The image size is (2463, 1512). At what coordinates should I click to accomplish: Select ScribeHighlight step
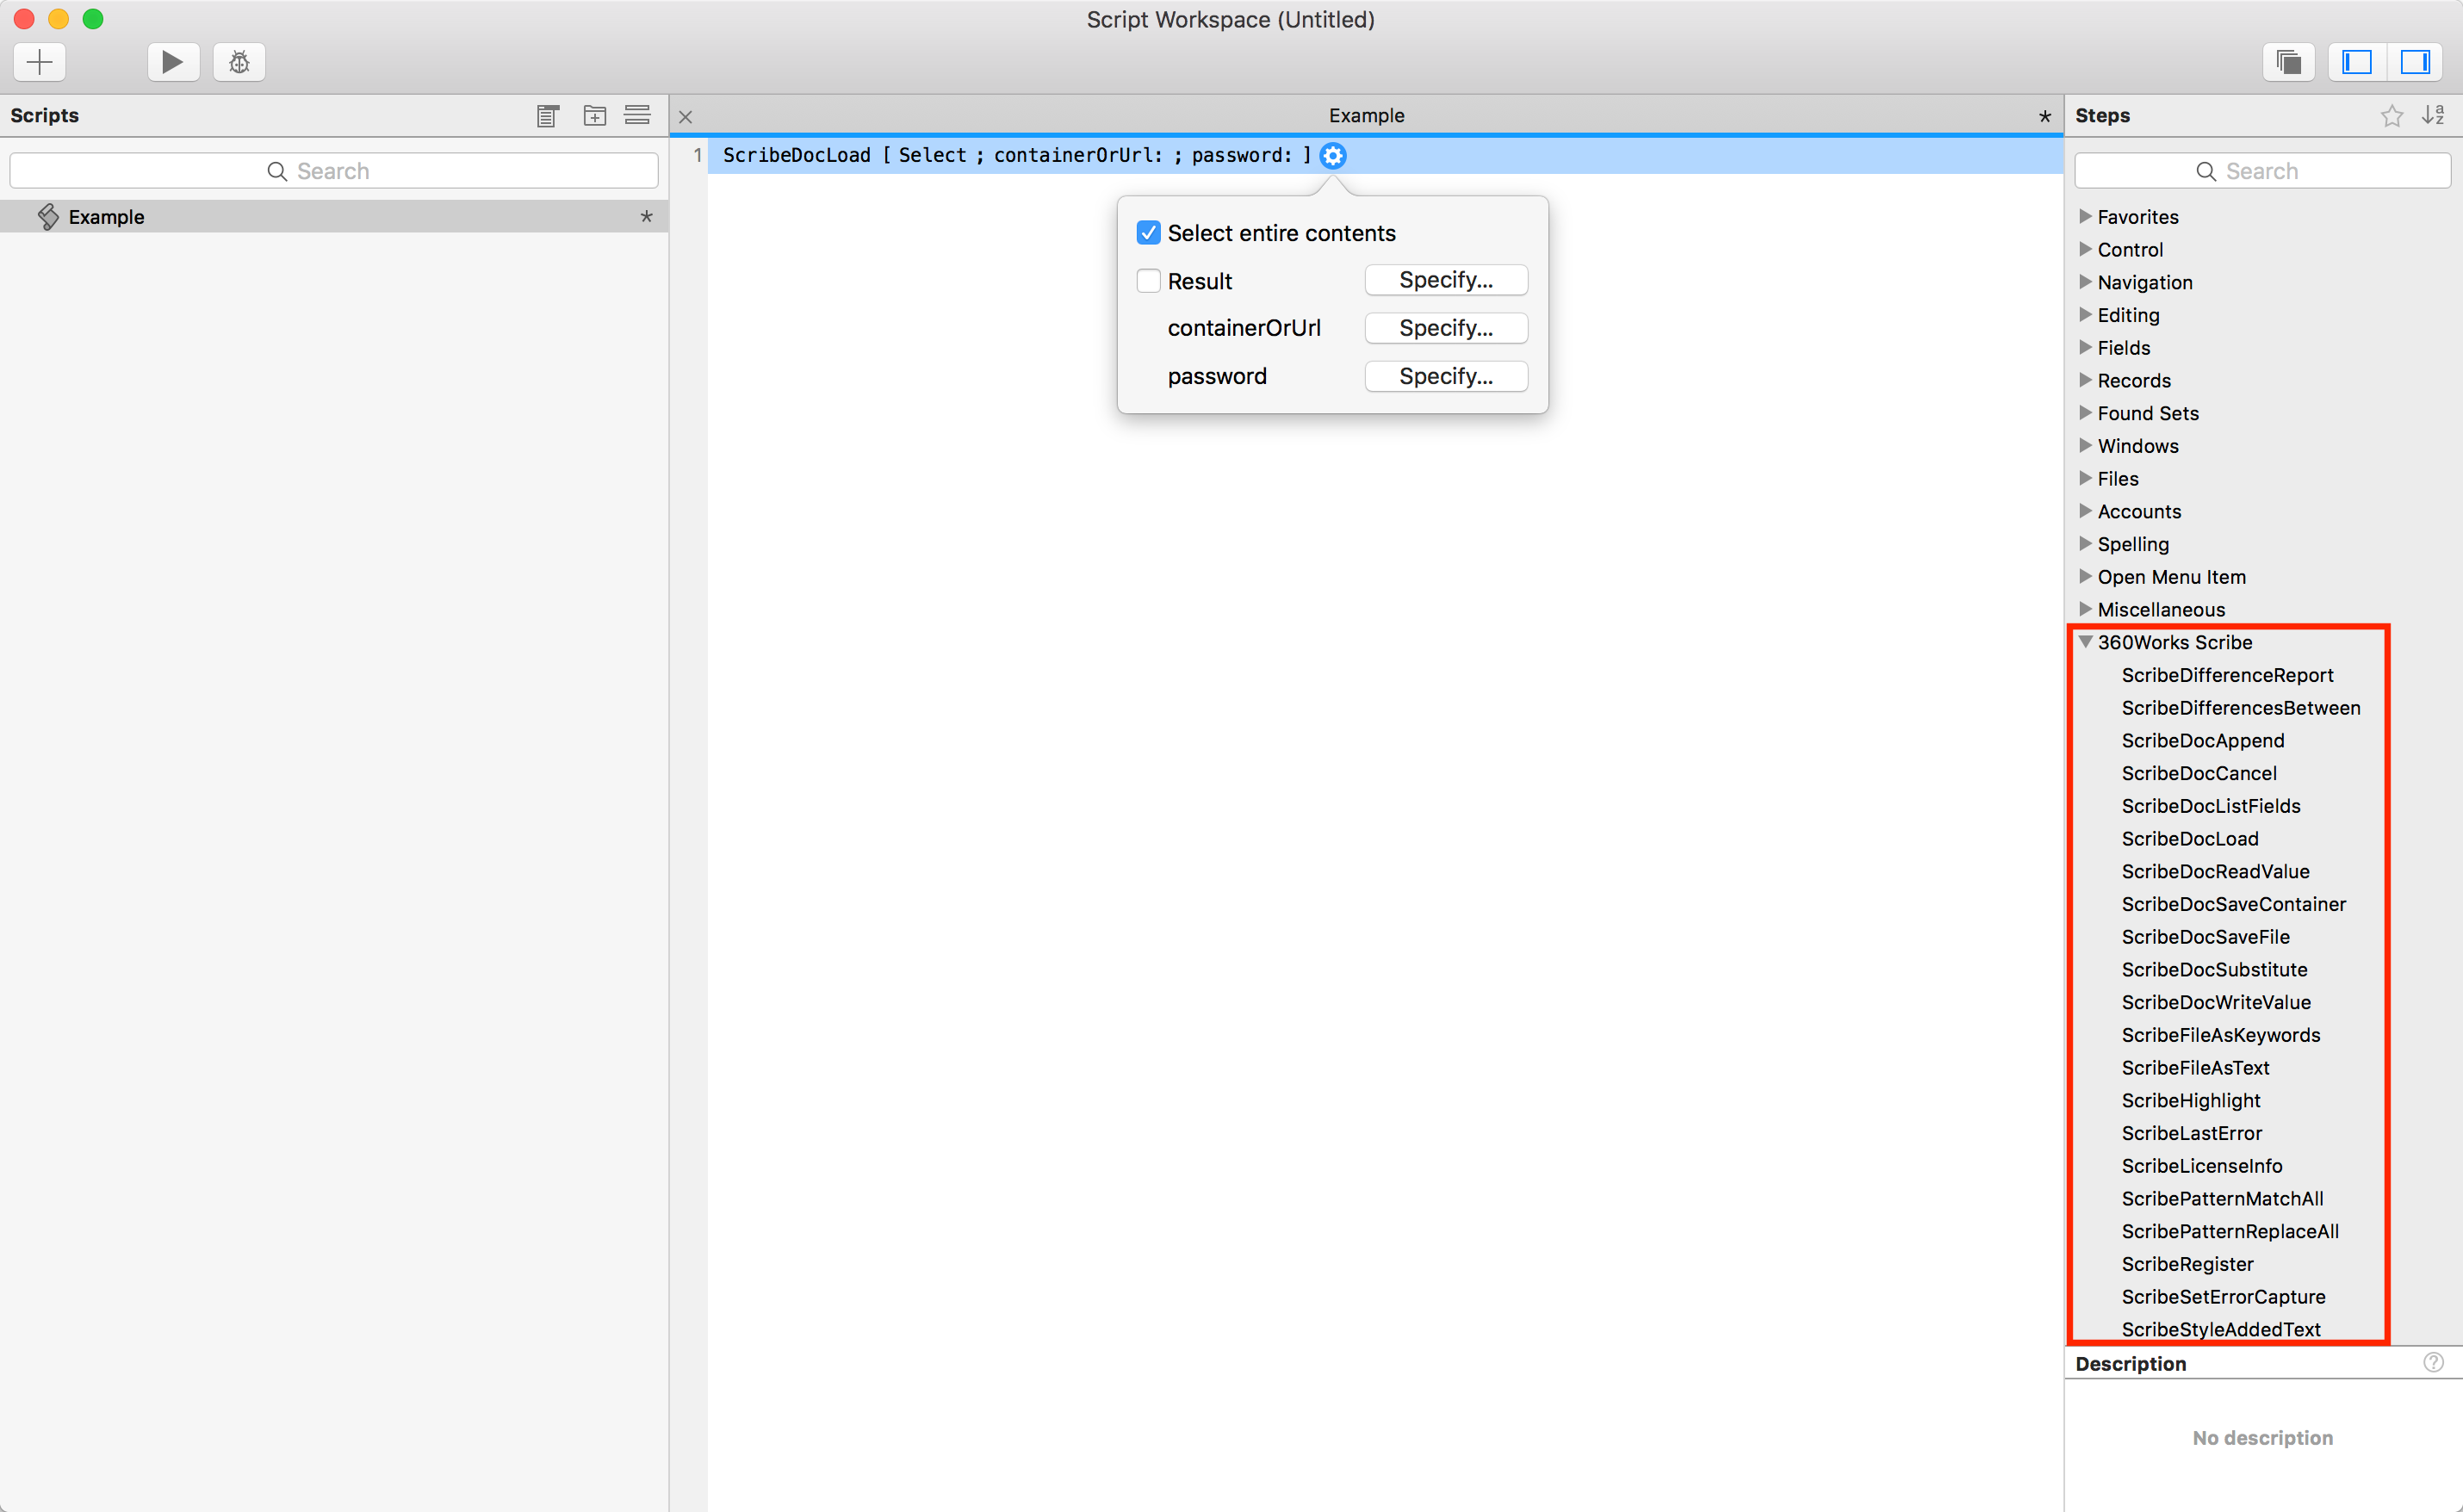click(x=2191, y=1101)
